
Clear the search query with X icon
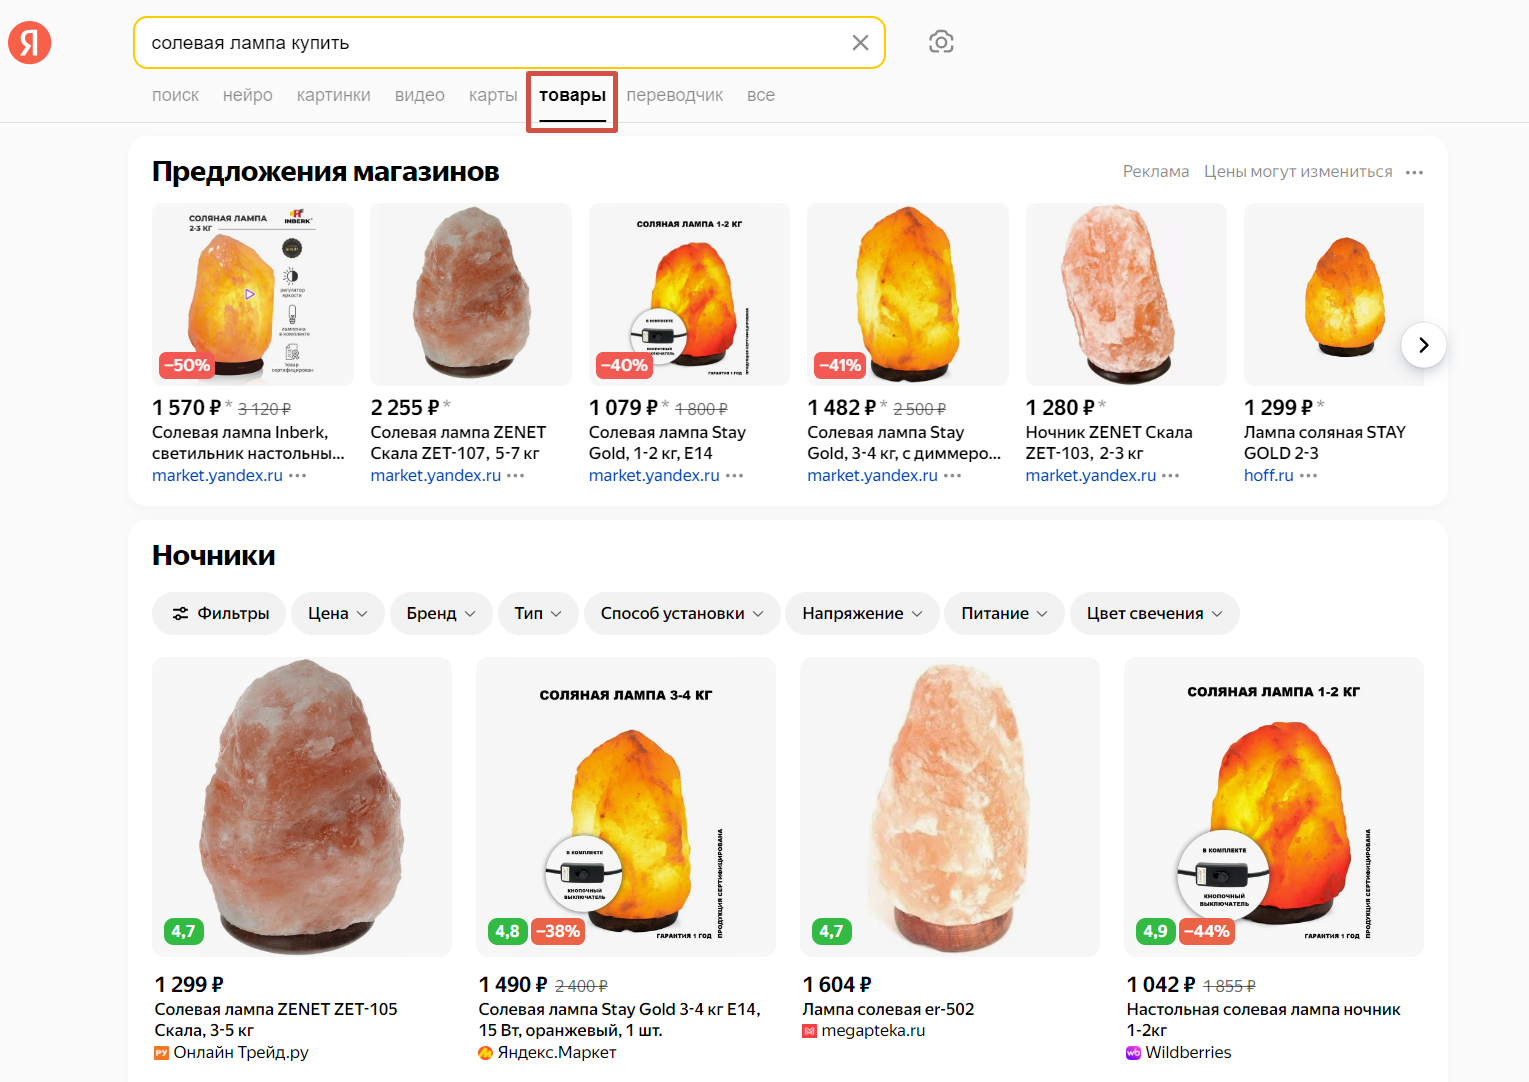point(860,43)
